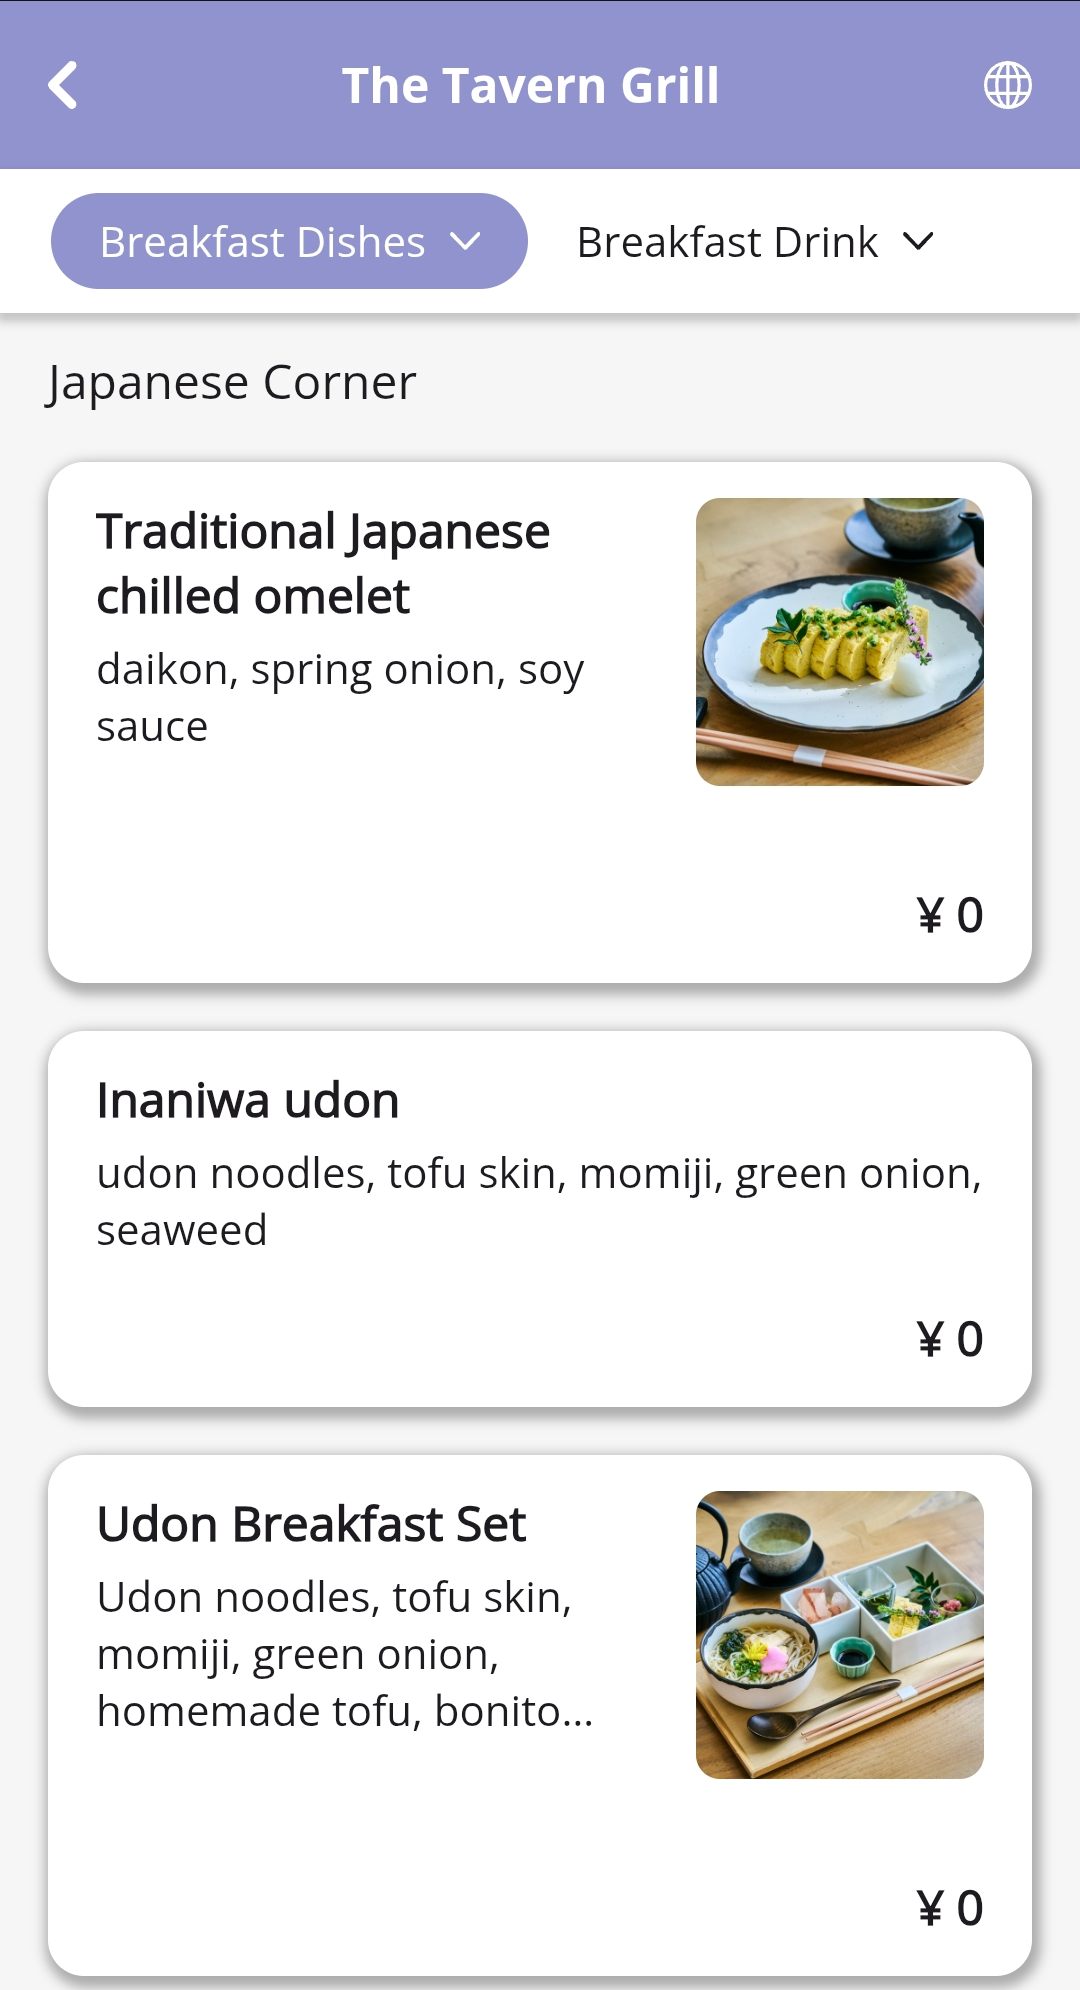Select the Breakfast Dishes tab
1080x1990 pixels.
point(263,242)
